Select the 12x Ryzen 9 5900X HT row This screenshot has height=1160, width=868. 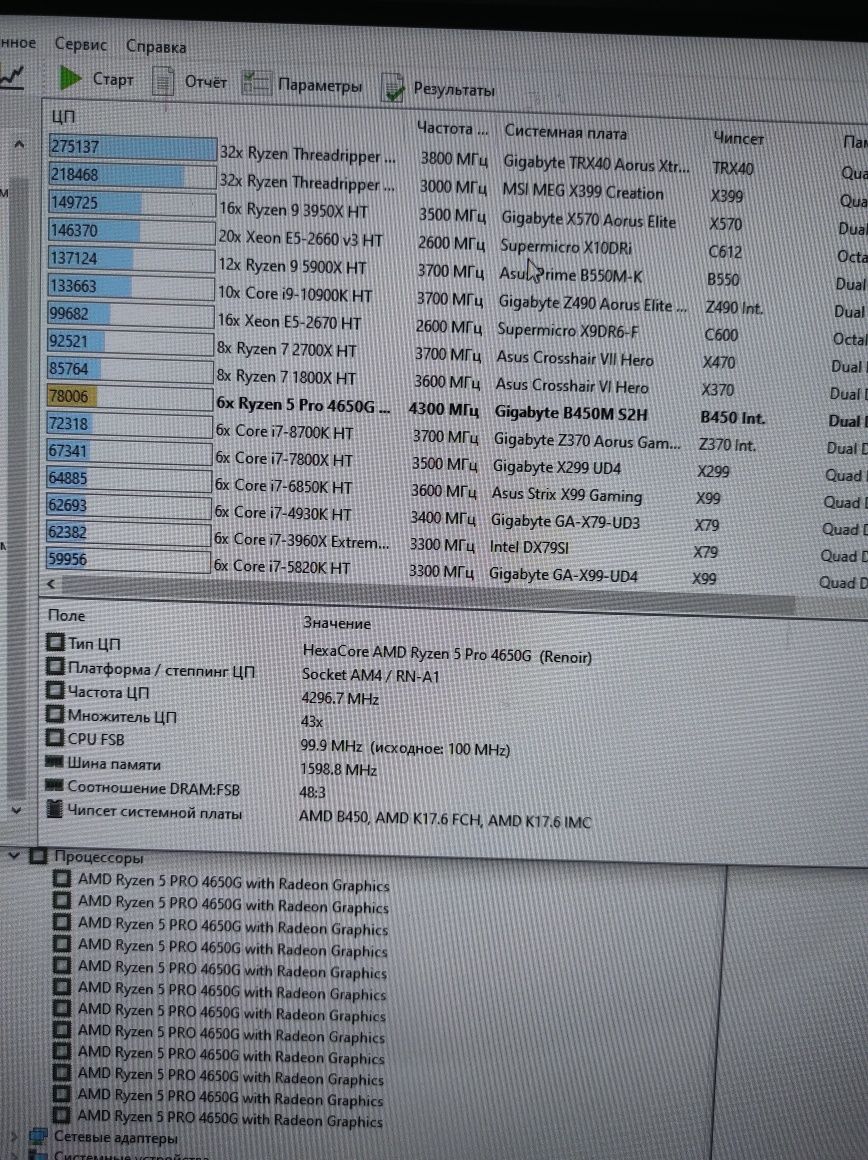292,266
